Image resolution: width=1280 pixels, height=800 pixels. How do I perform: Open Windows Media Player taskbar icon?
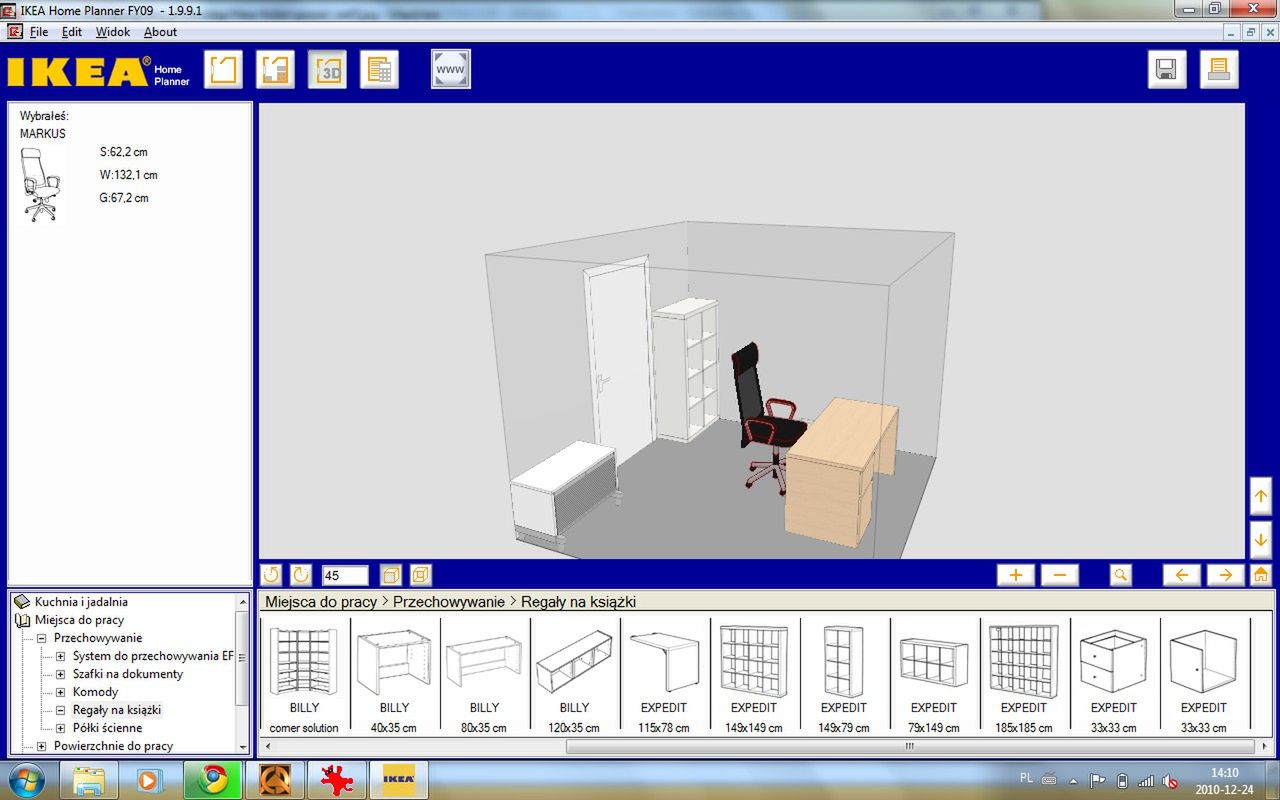150,780
